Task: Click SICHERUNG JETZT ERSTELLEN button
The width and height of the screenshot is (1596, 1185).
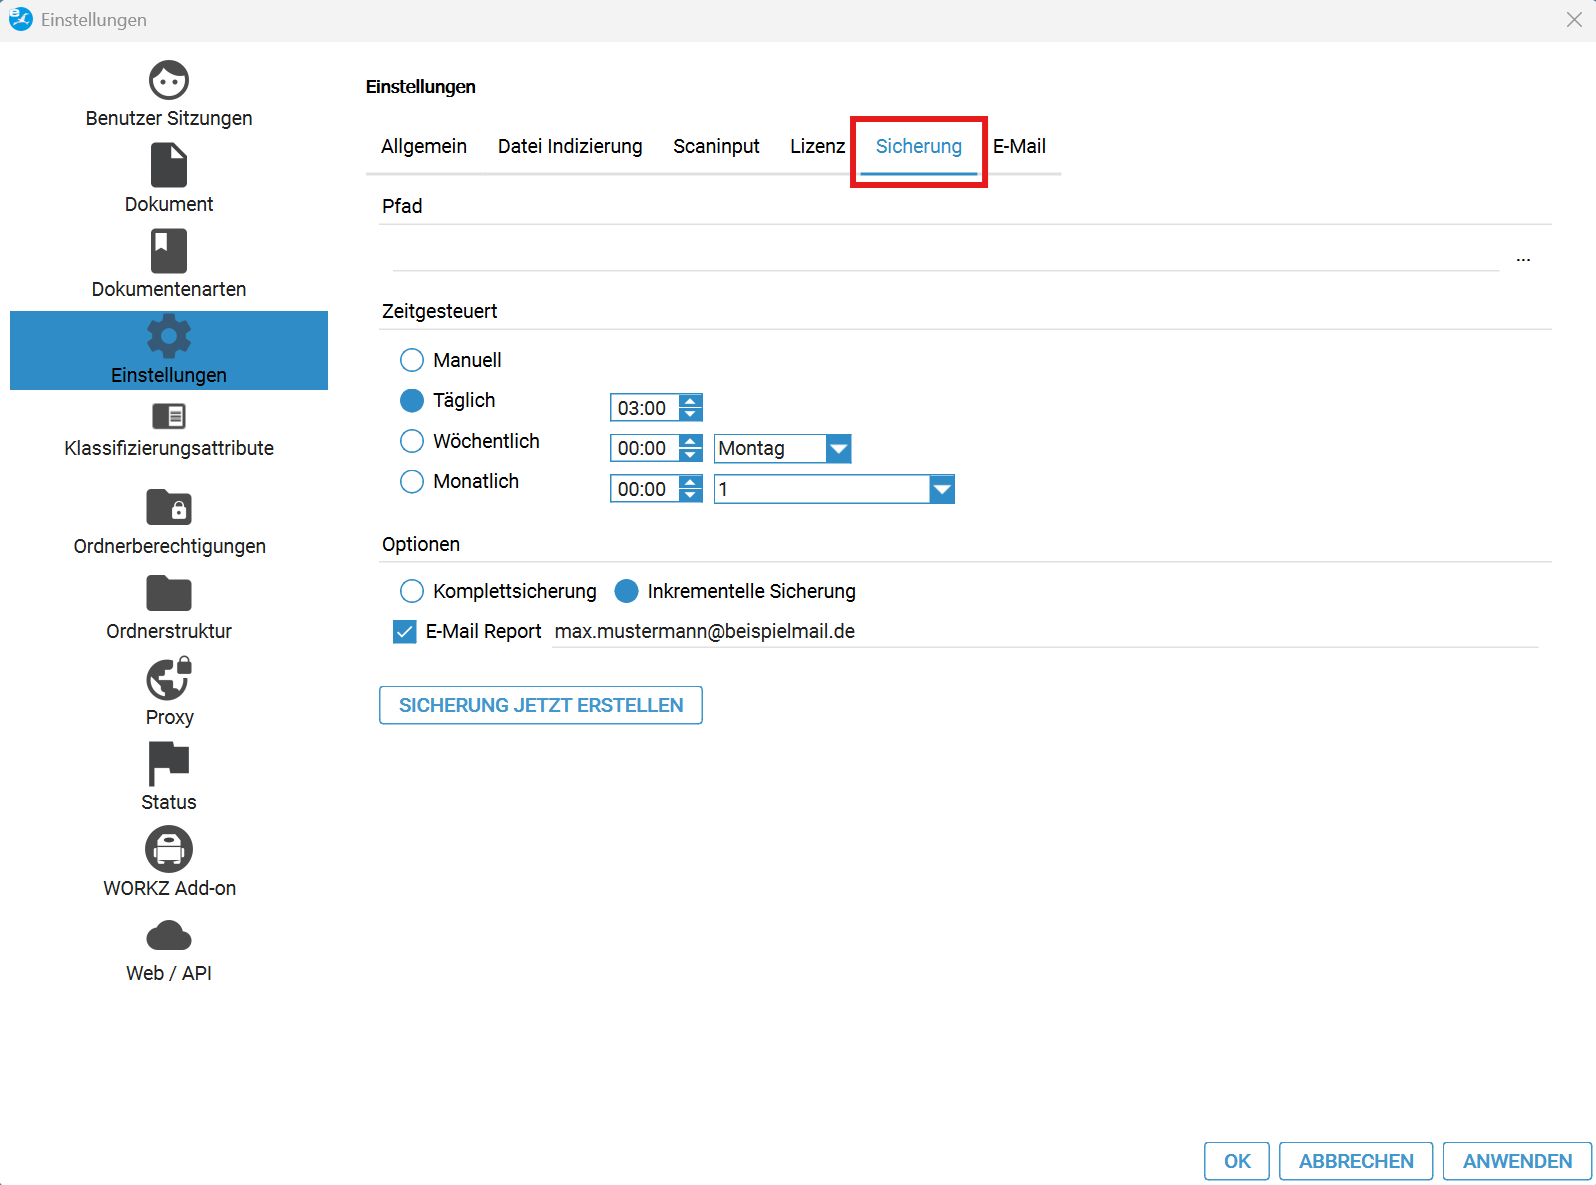Action: pos(541,705)
